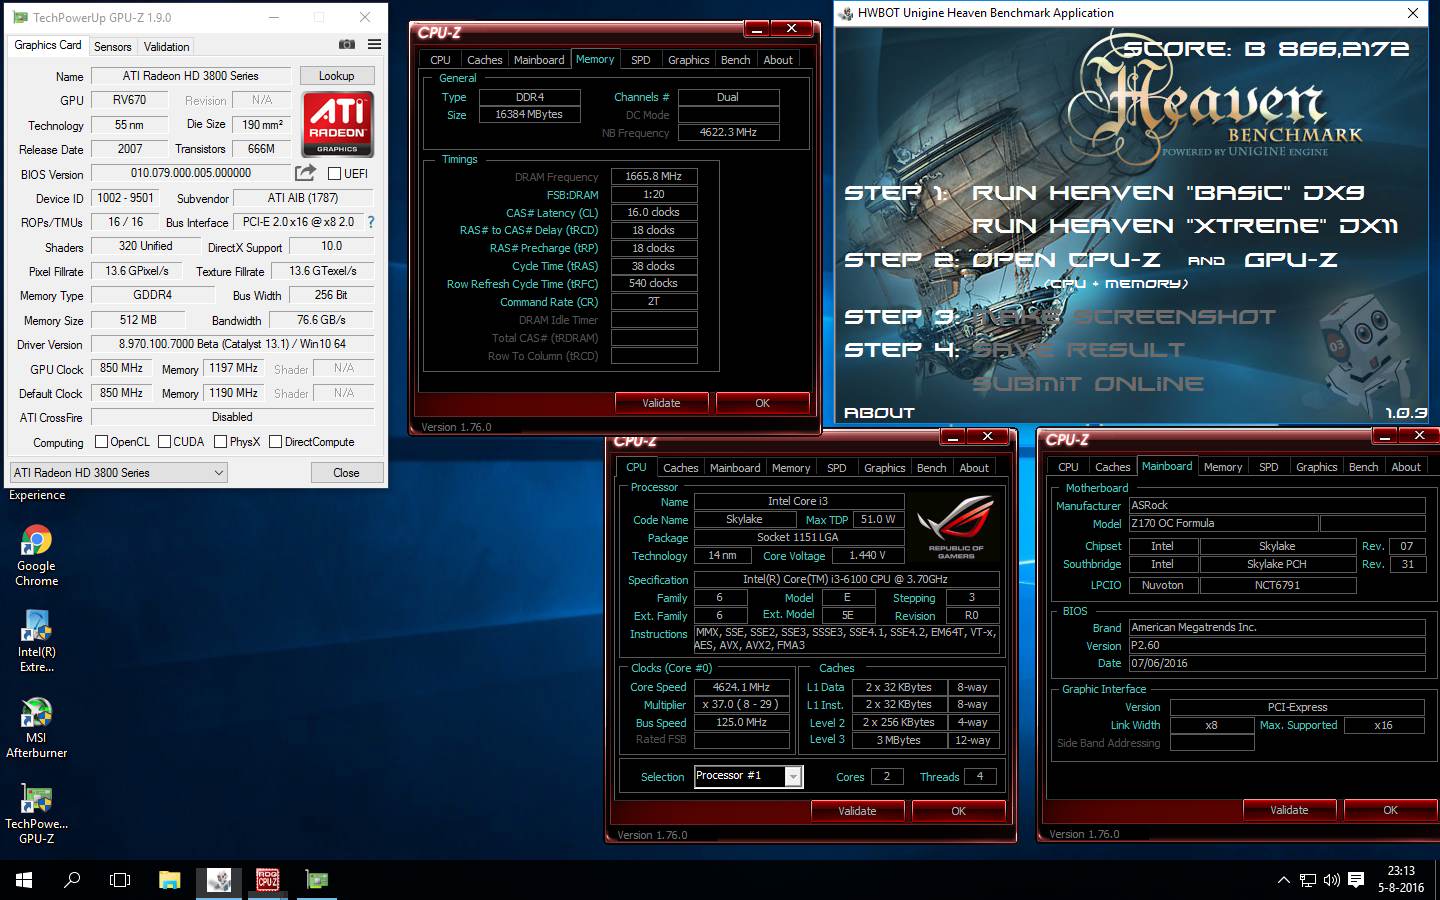This screenshot has width=1440, height=900.
Task: Click the mainboard model Z170 OC Formula
Action: pyautogui.click(x=1223, y=523)
